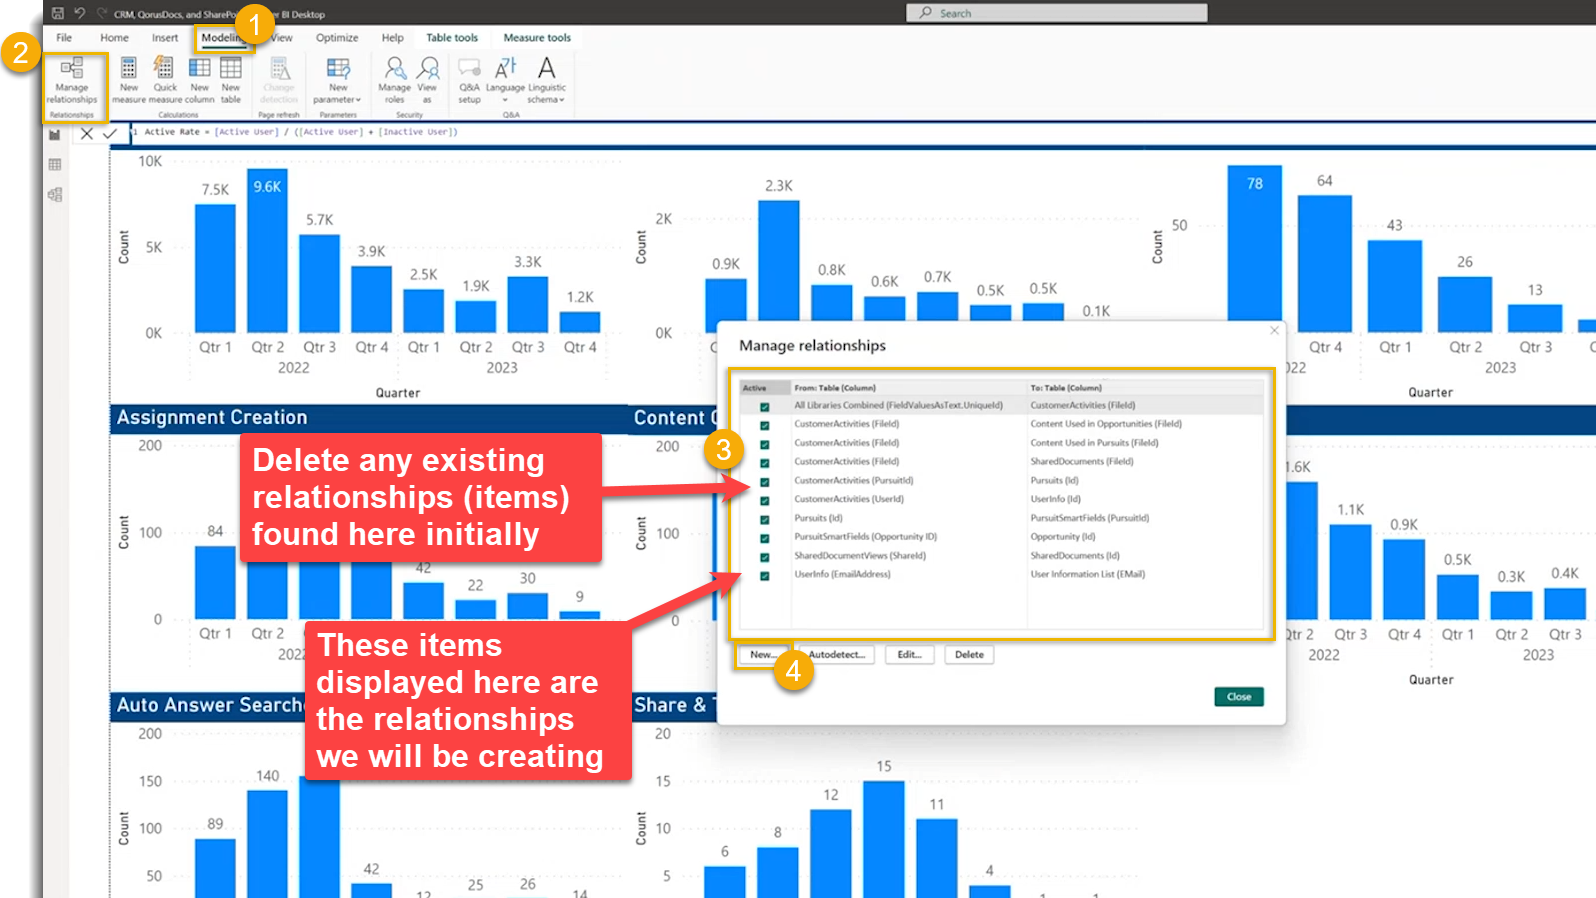Open Q&A setup
Image resolution: width=1596 pixels, height=898 pixels.
point(469,80)
